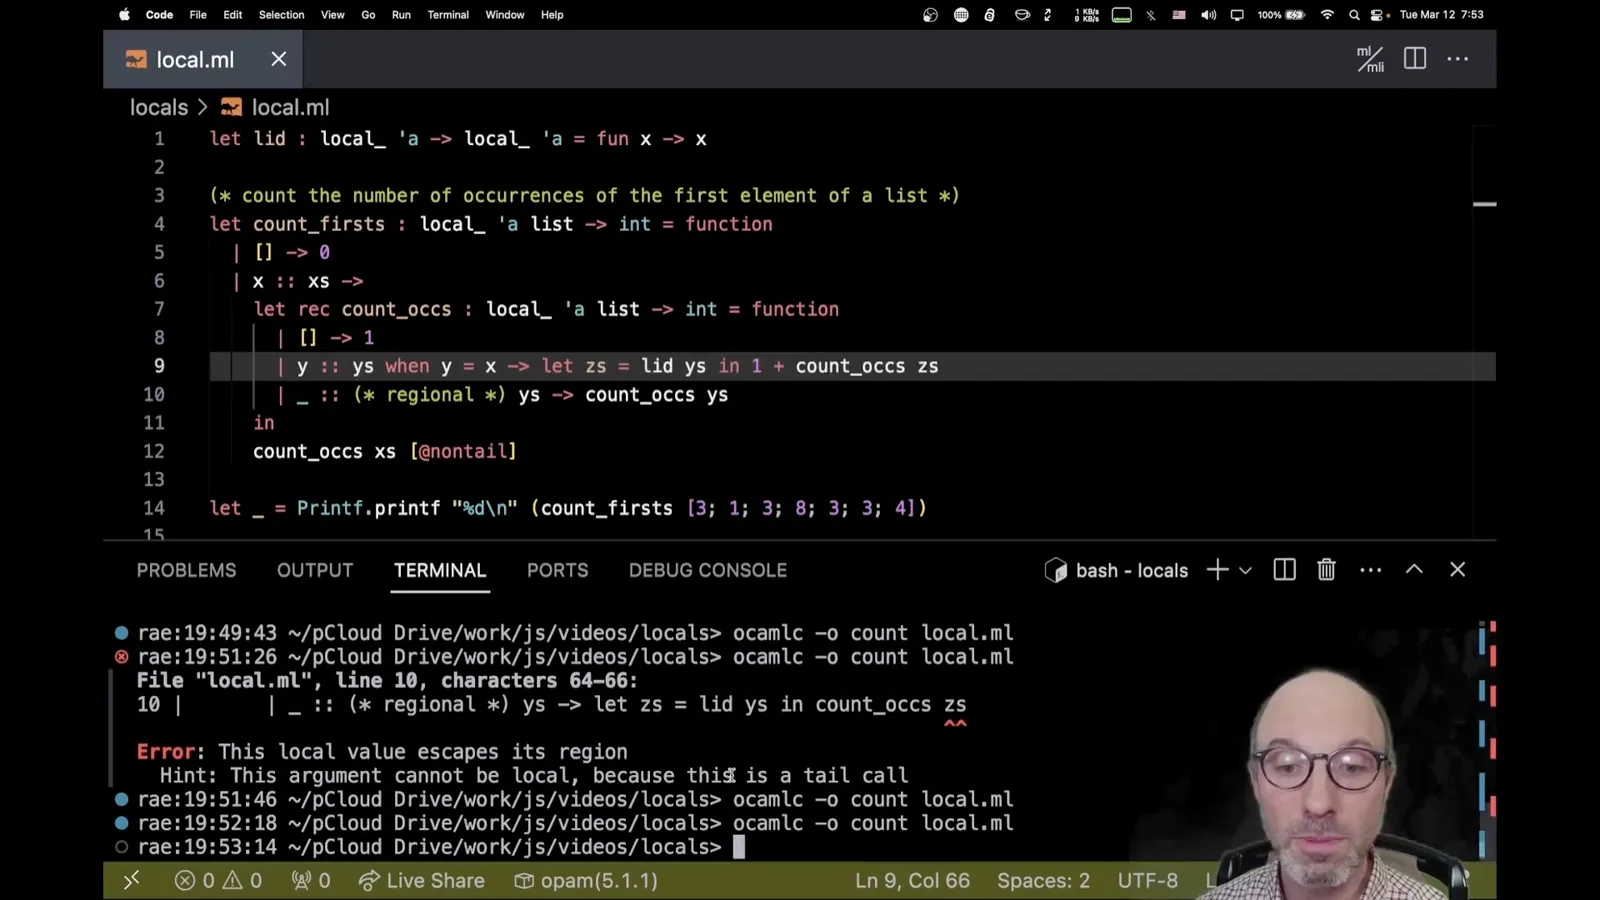
Task: Switch to the PROBLEMS tab
Action: tap(187, 570)
